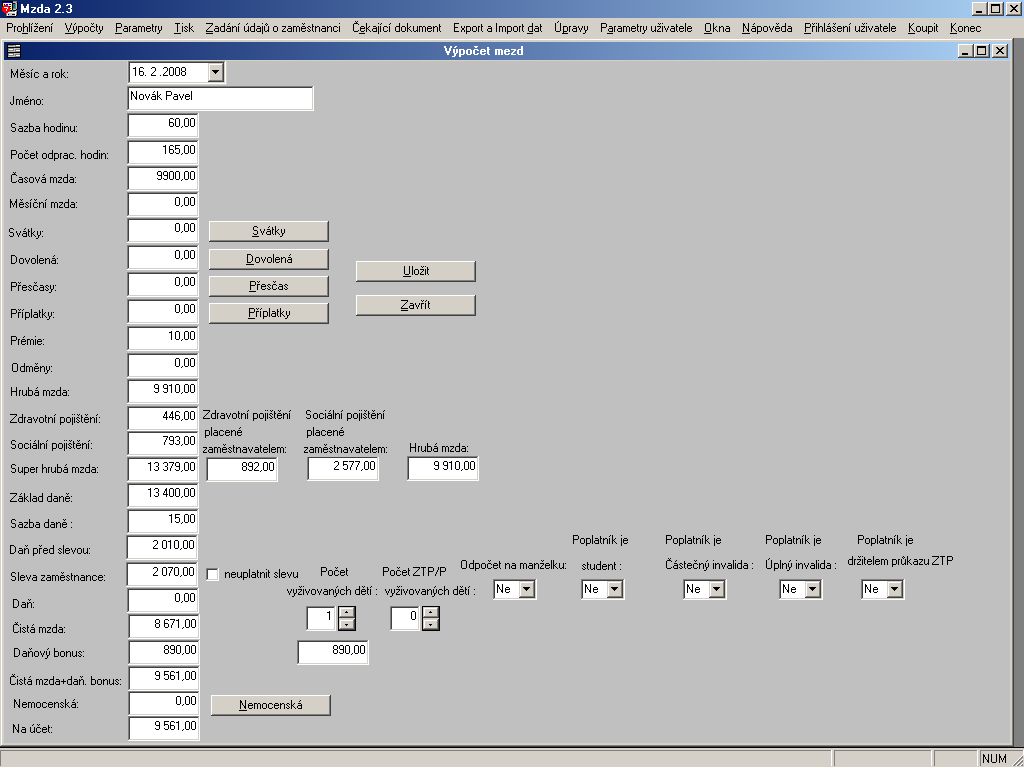Minimize the Výpočet mezd child window

[x=966, y=51]
